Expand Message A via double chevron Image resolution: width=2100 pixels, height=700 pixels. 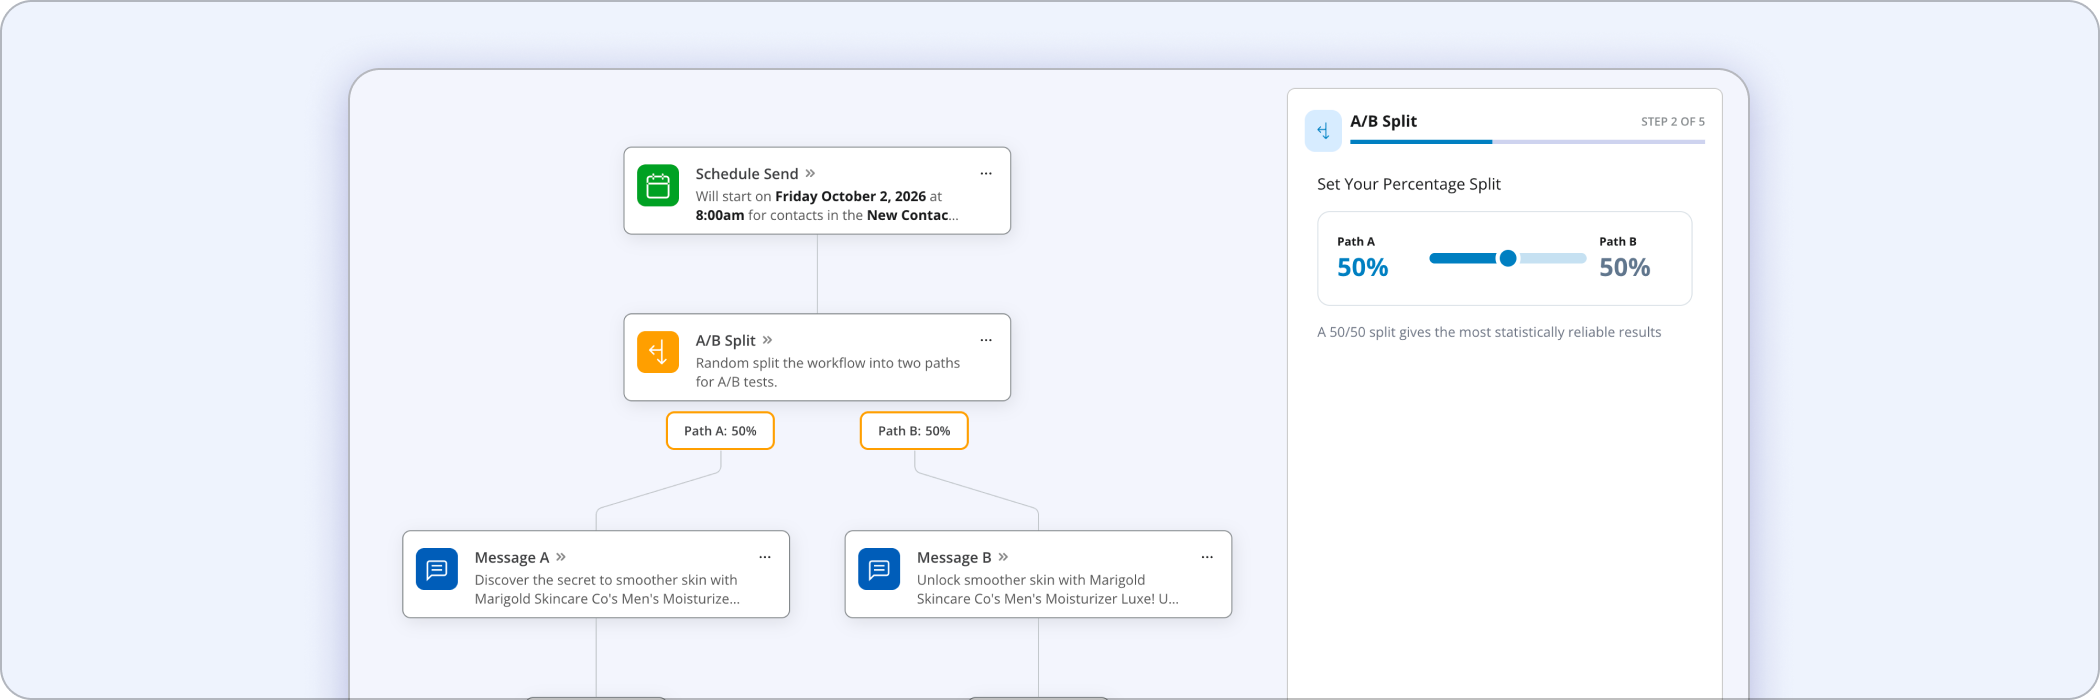click(x=561, y=557)
